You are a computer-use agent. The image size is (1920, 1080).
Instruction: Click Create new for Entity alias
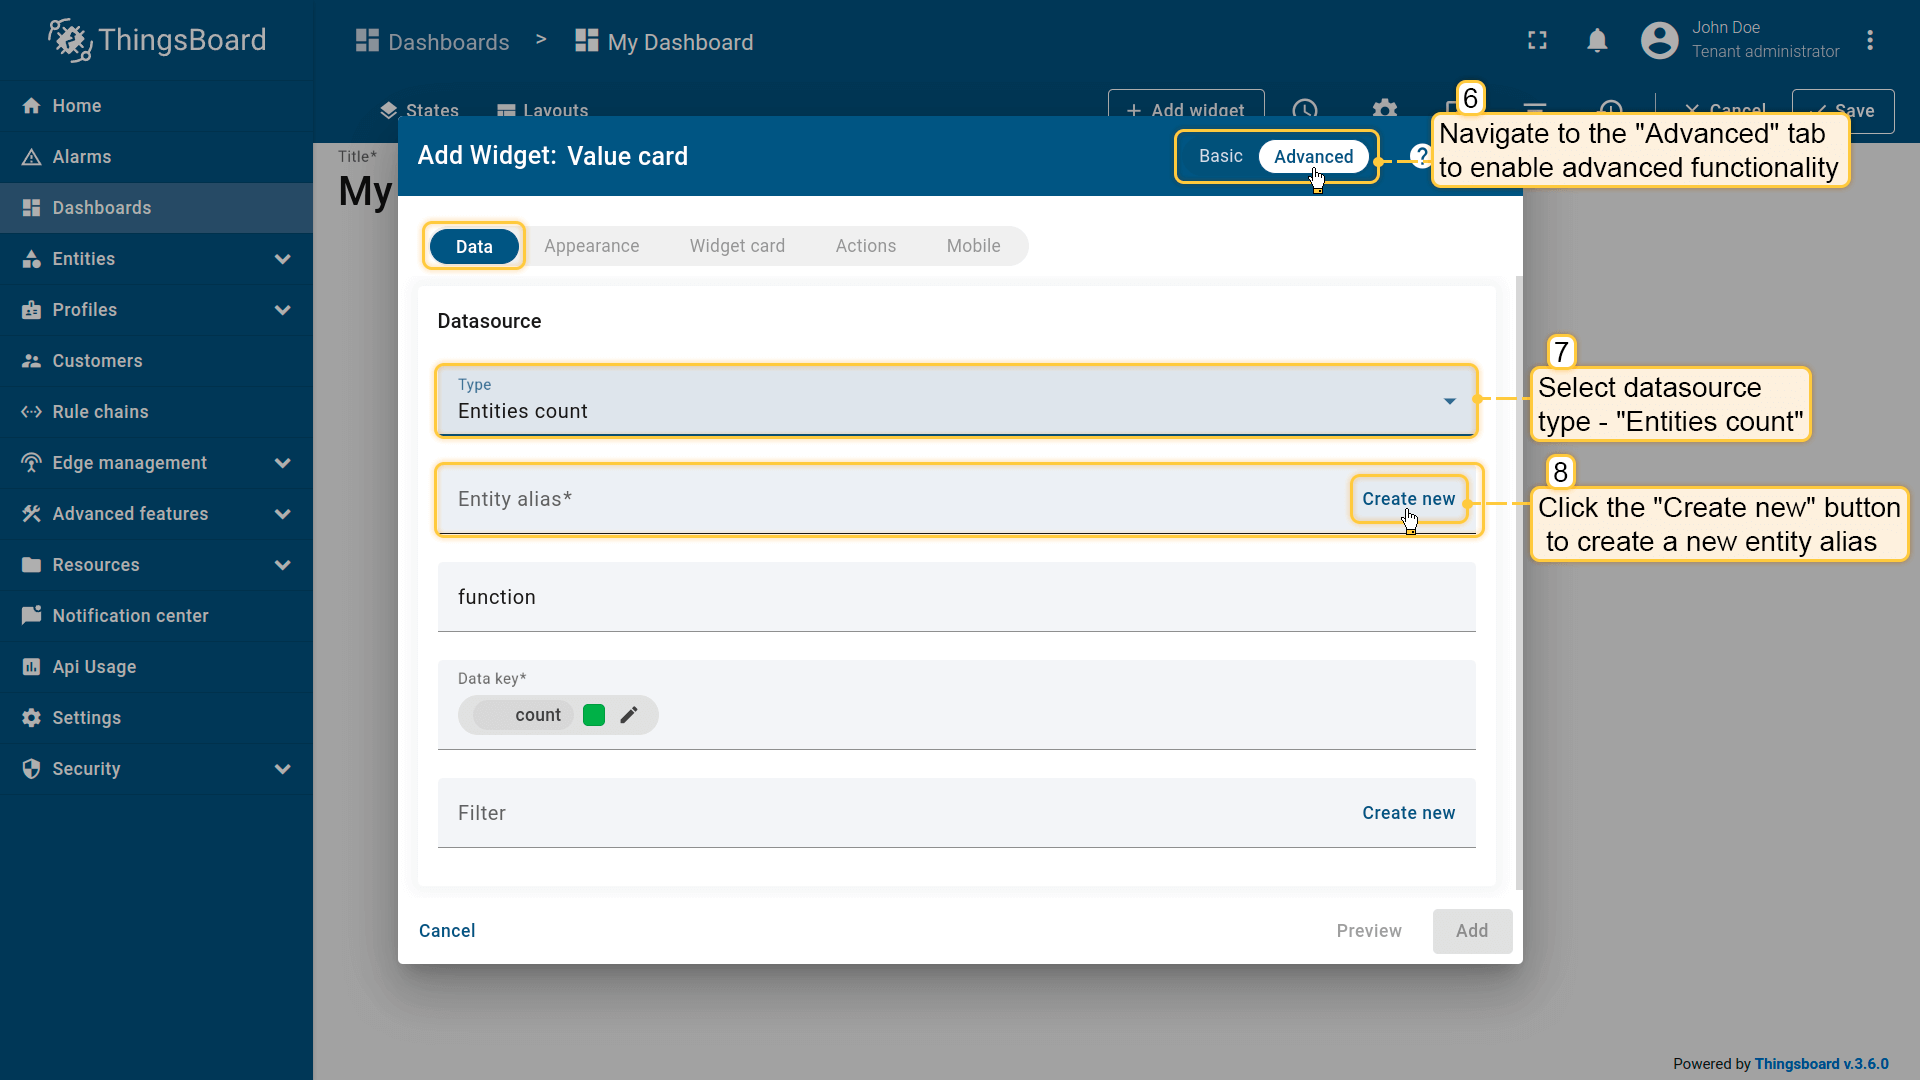point(1408,499)
